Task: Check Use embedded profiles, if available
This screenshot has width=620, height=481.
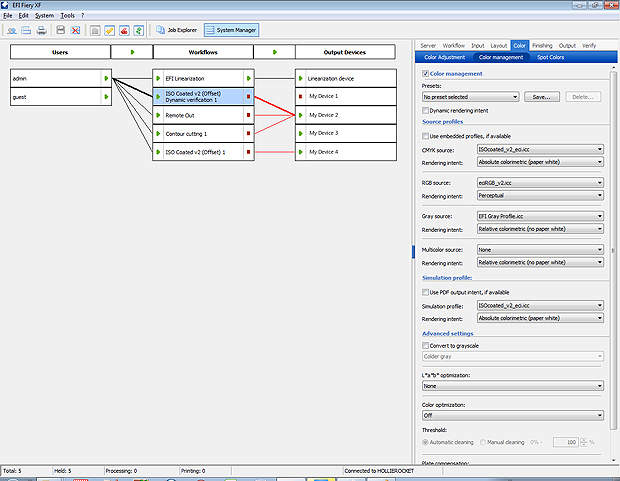Action: click(425, 136)
